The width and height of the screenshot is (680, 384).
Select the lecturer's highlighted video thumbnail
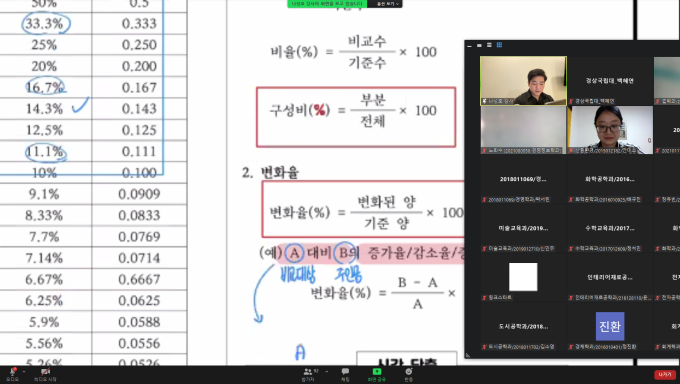pyautogui.click(x=523, y=81)
